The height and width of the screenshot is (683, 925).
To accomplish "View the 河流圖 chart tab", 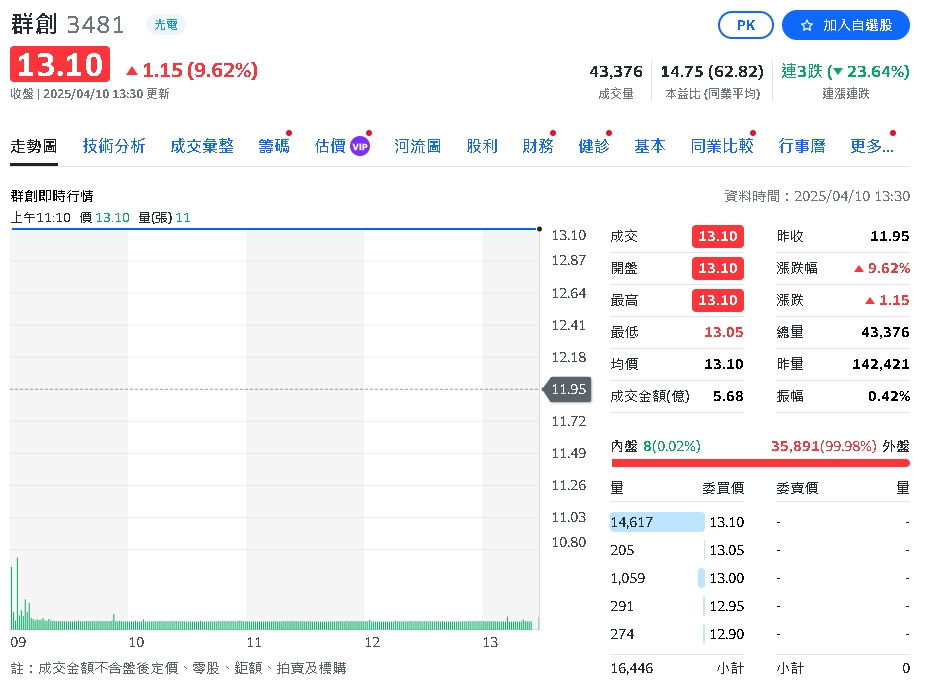I will pos(417,145).
